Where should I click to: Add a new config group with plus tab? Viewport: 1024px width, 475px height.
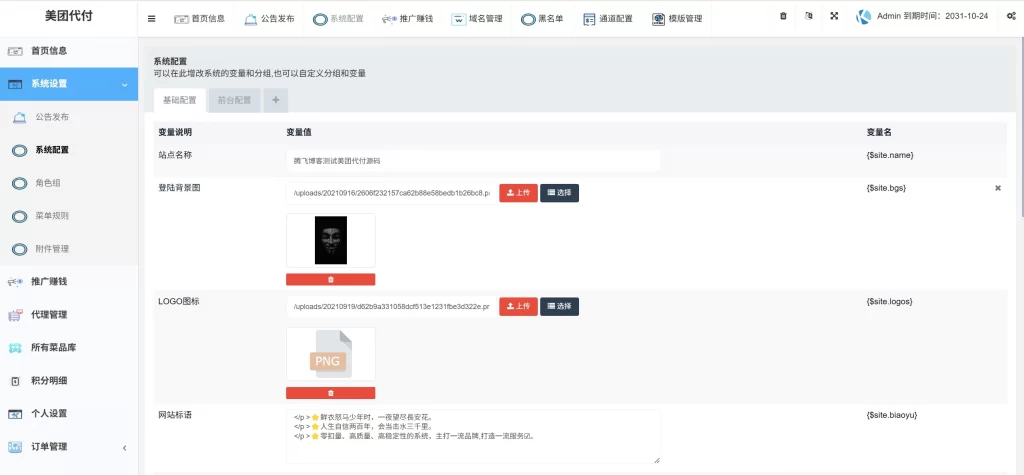(275, 100)
